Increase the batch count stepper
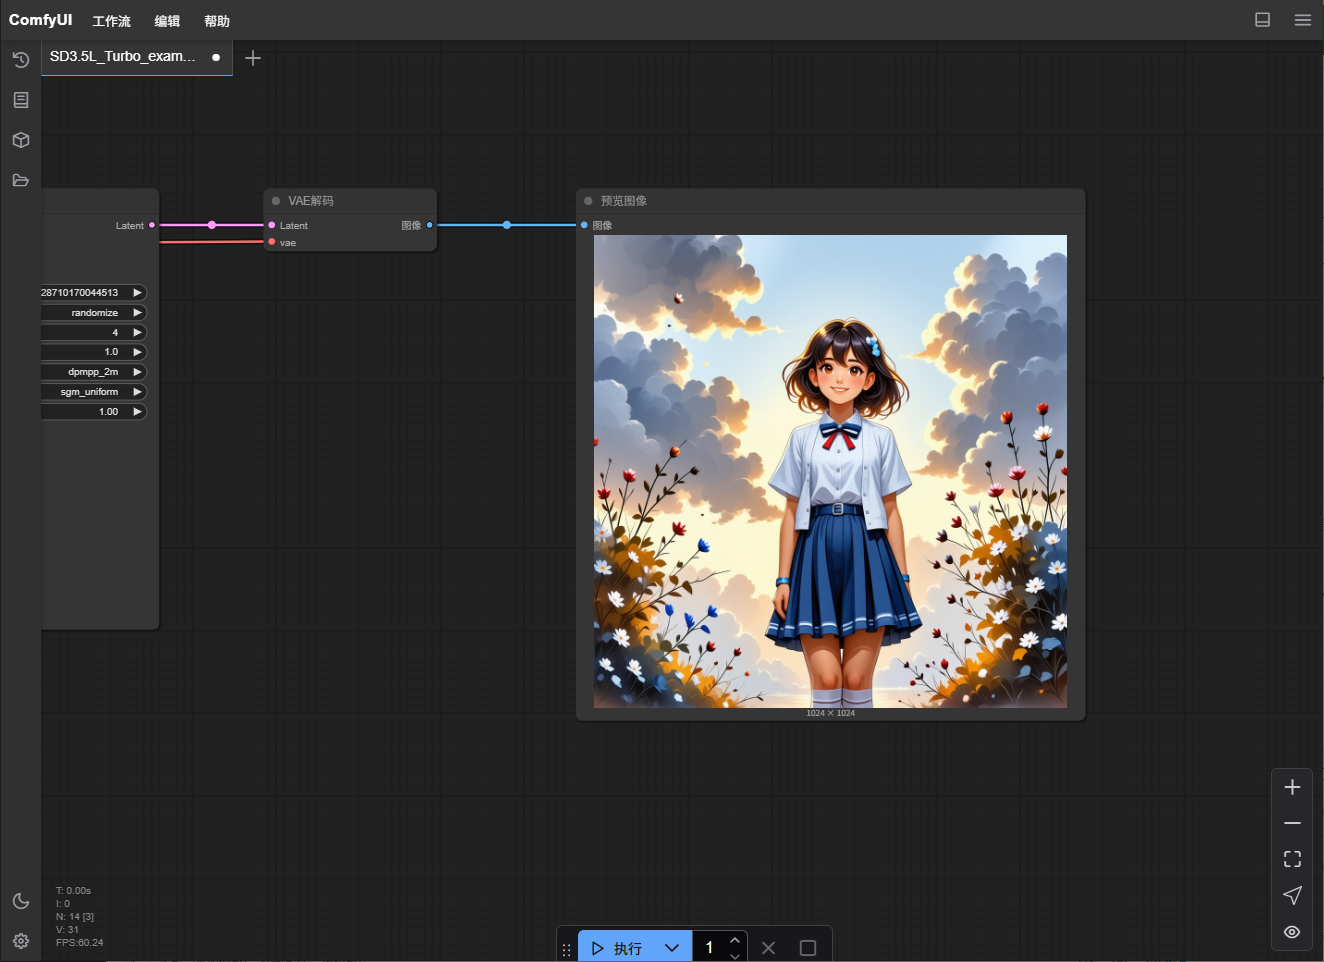The height and width of the screenshot is (962, 1324). coord(735,940)
